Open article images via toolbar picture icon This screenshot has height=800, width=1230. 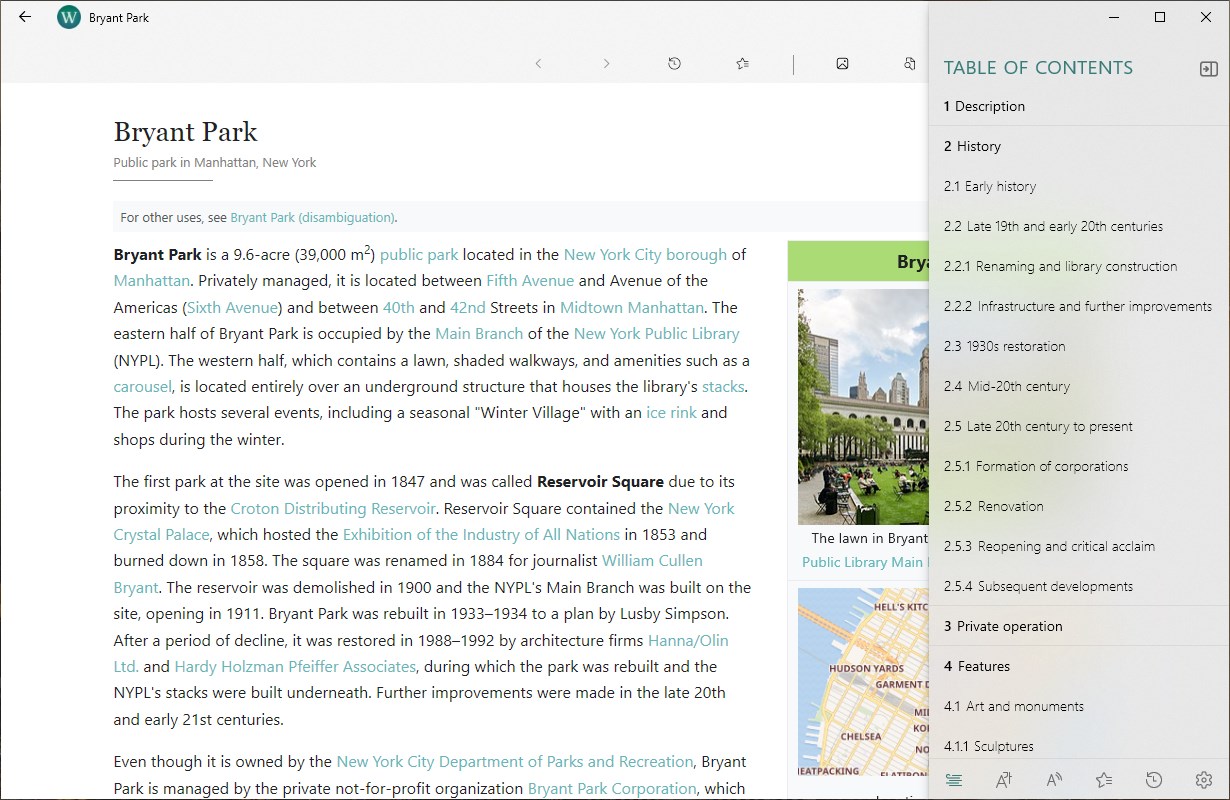(x=842, y=64)
